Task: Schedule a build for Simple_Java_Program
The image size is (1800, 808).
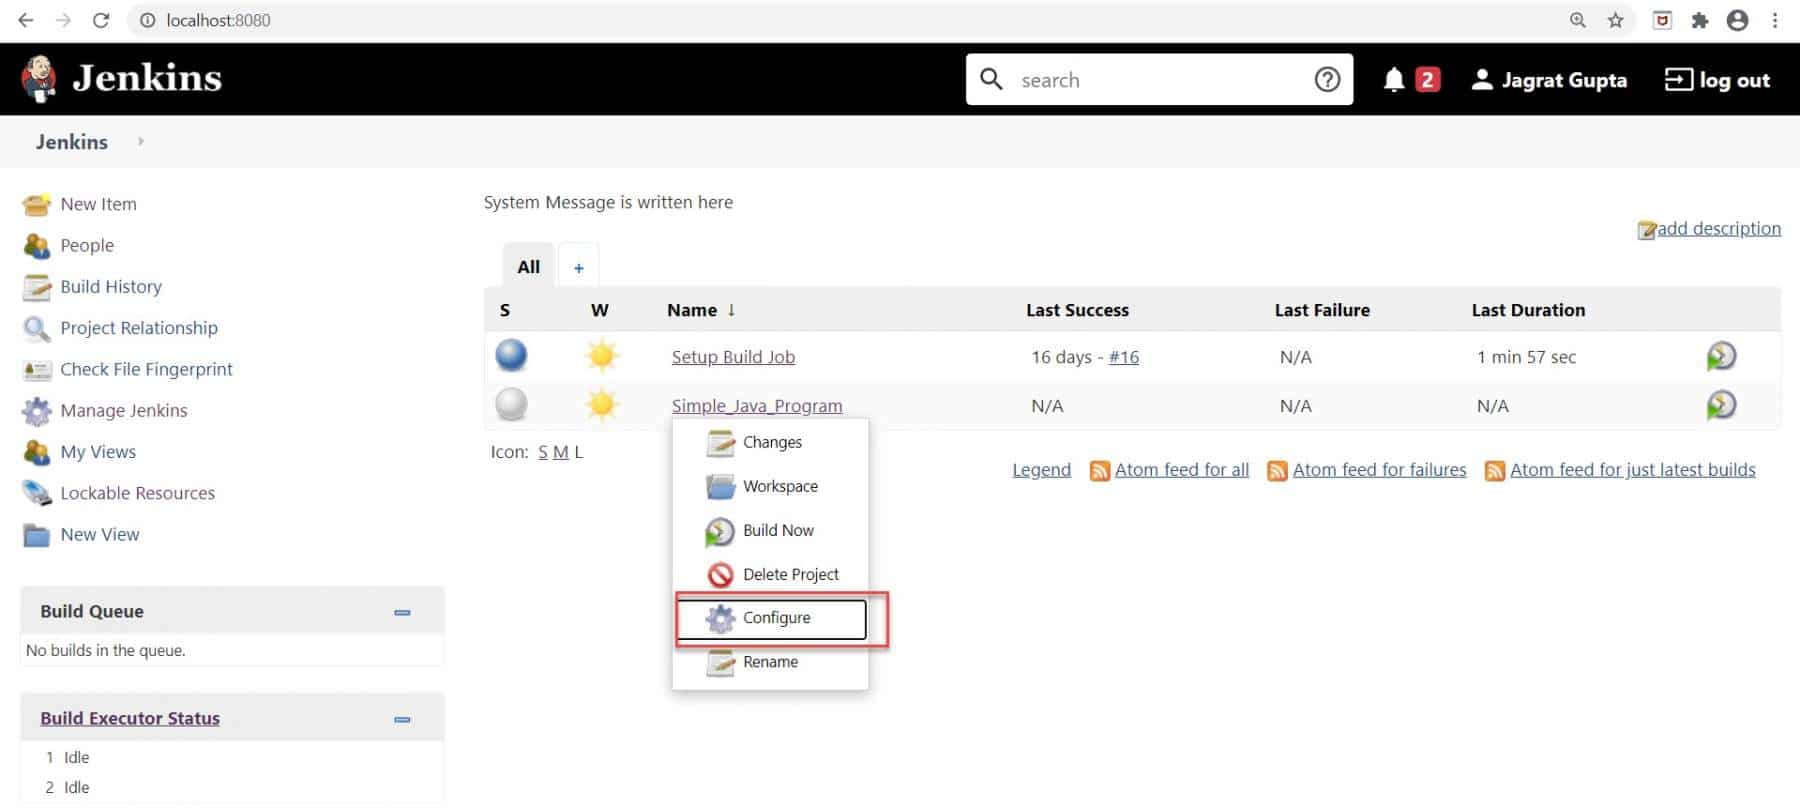Action: 1720,405
